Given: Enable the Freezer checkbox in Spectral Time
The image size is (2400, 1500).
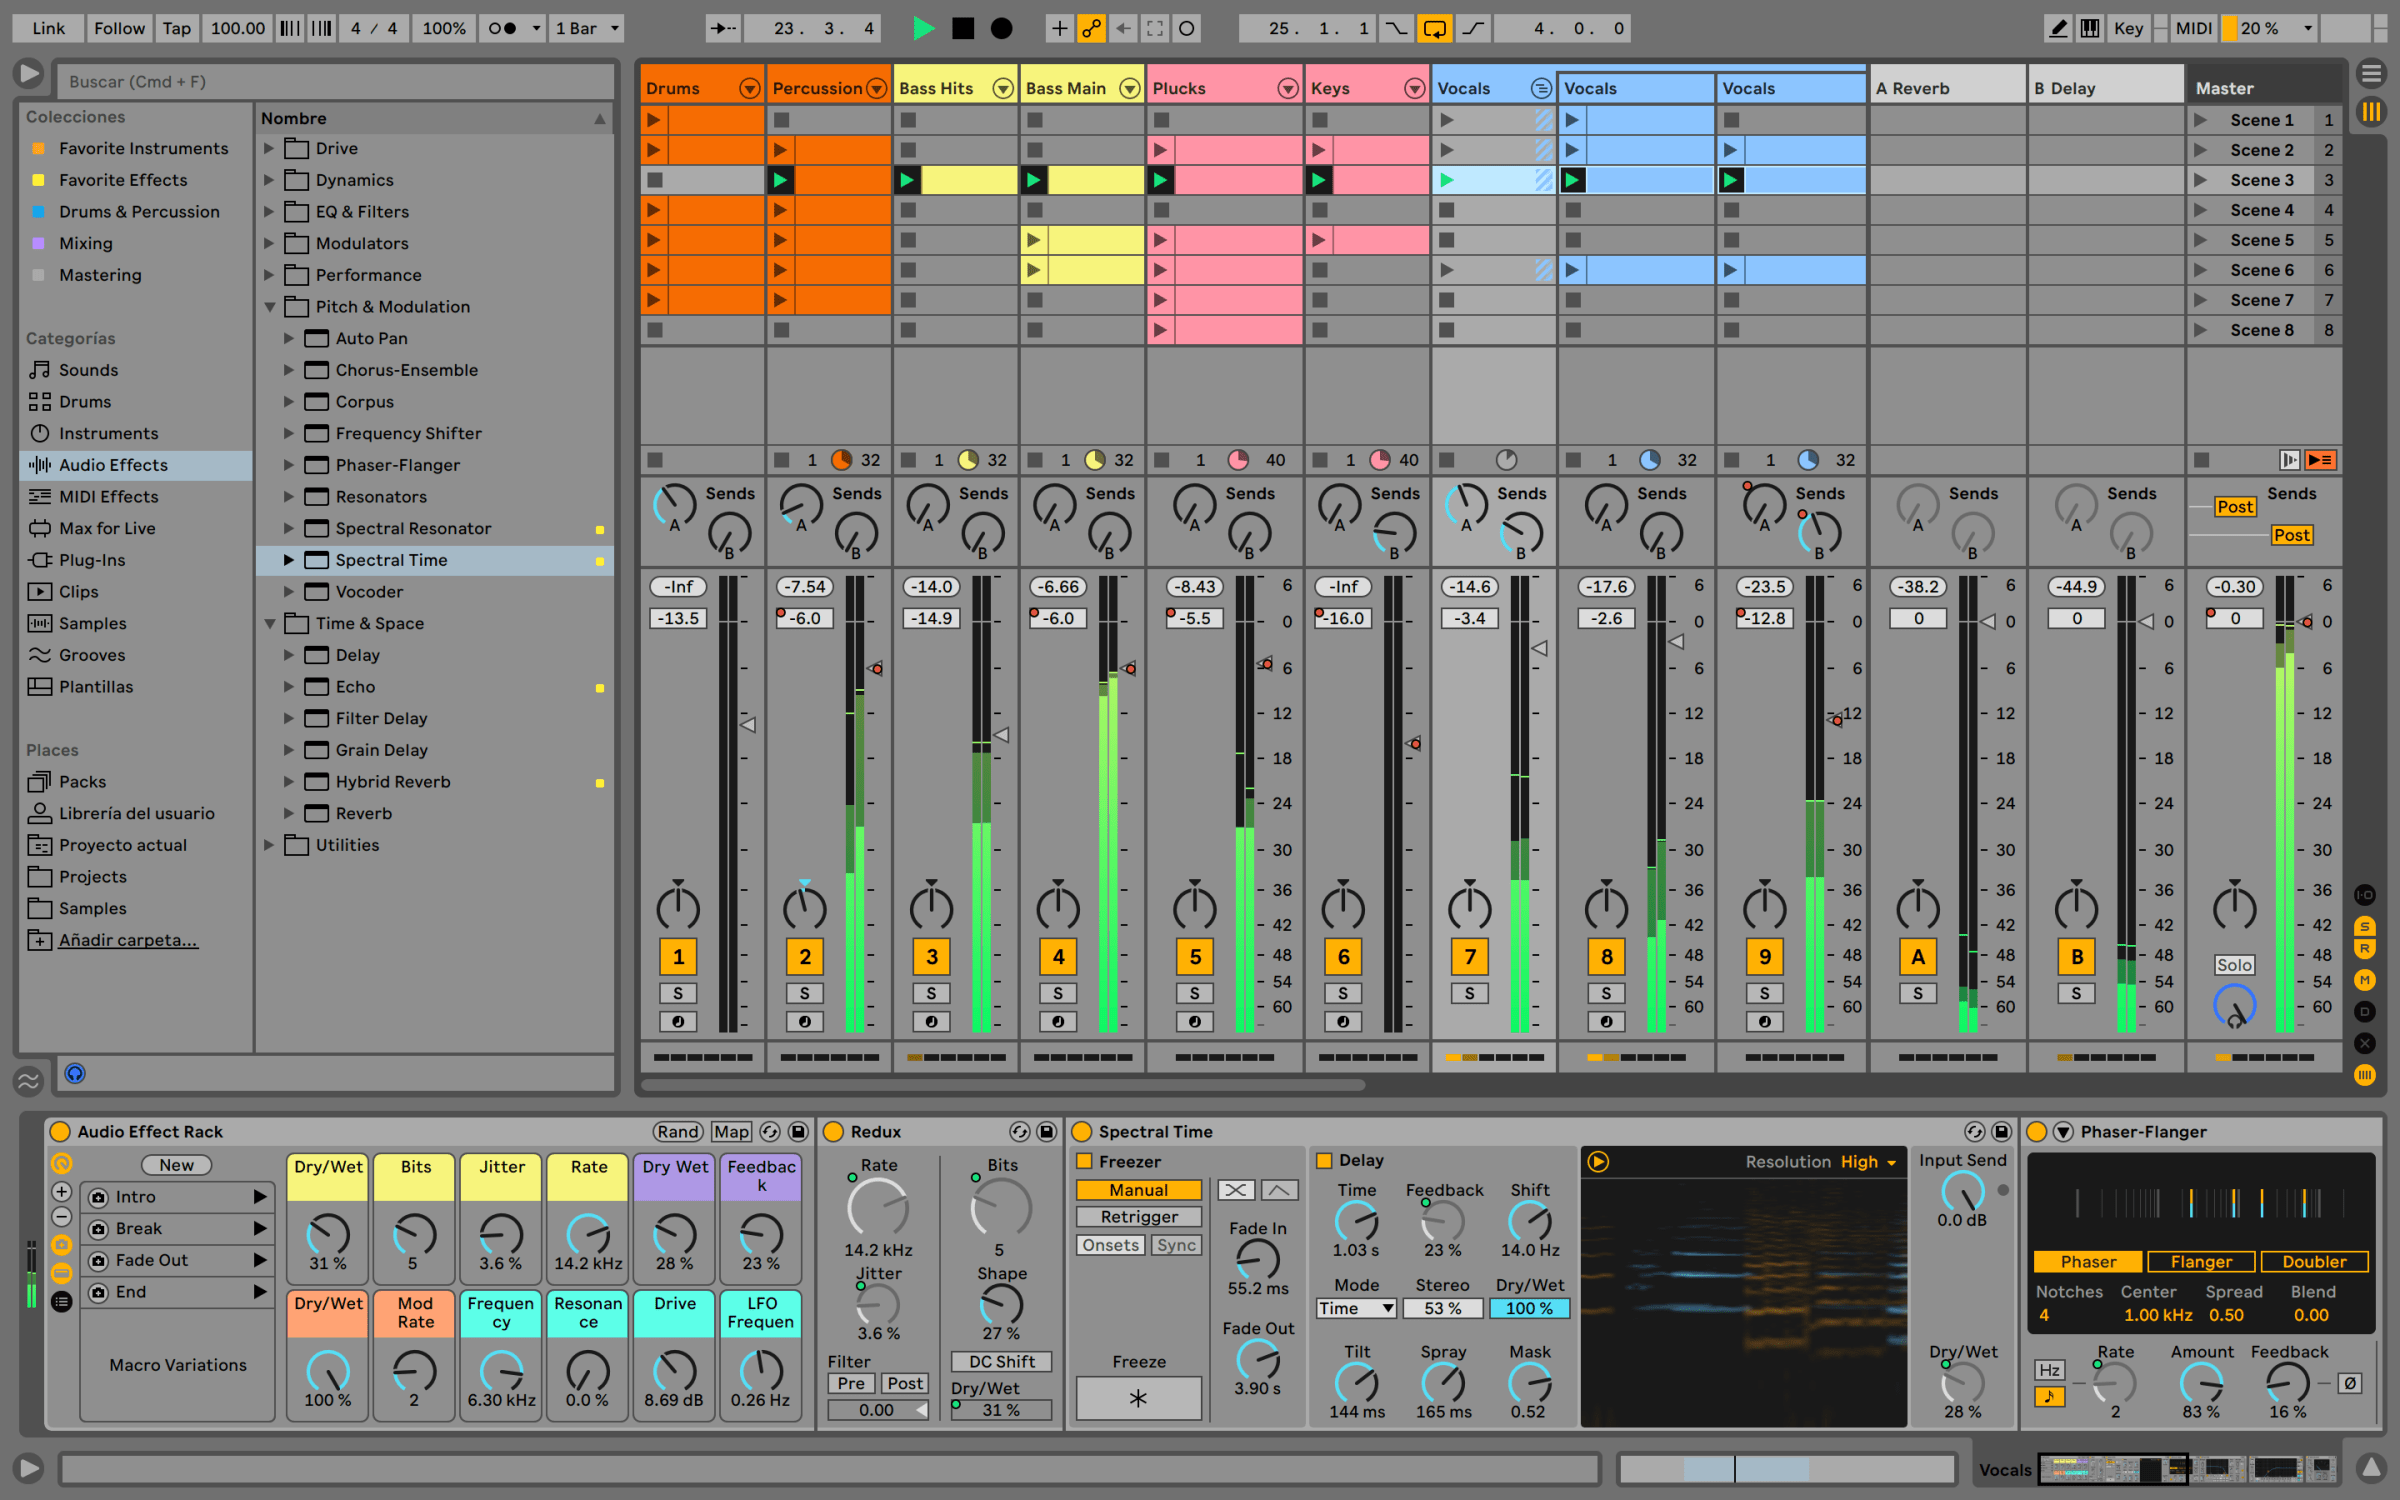Looking at the screenshot, I should [1084, 1161].
